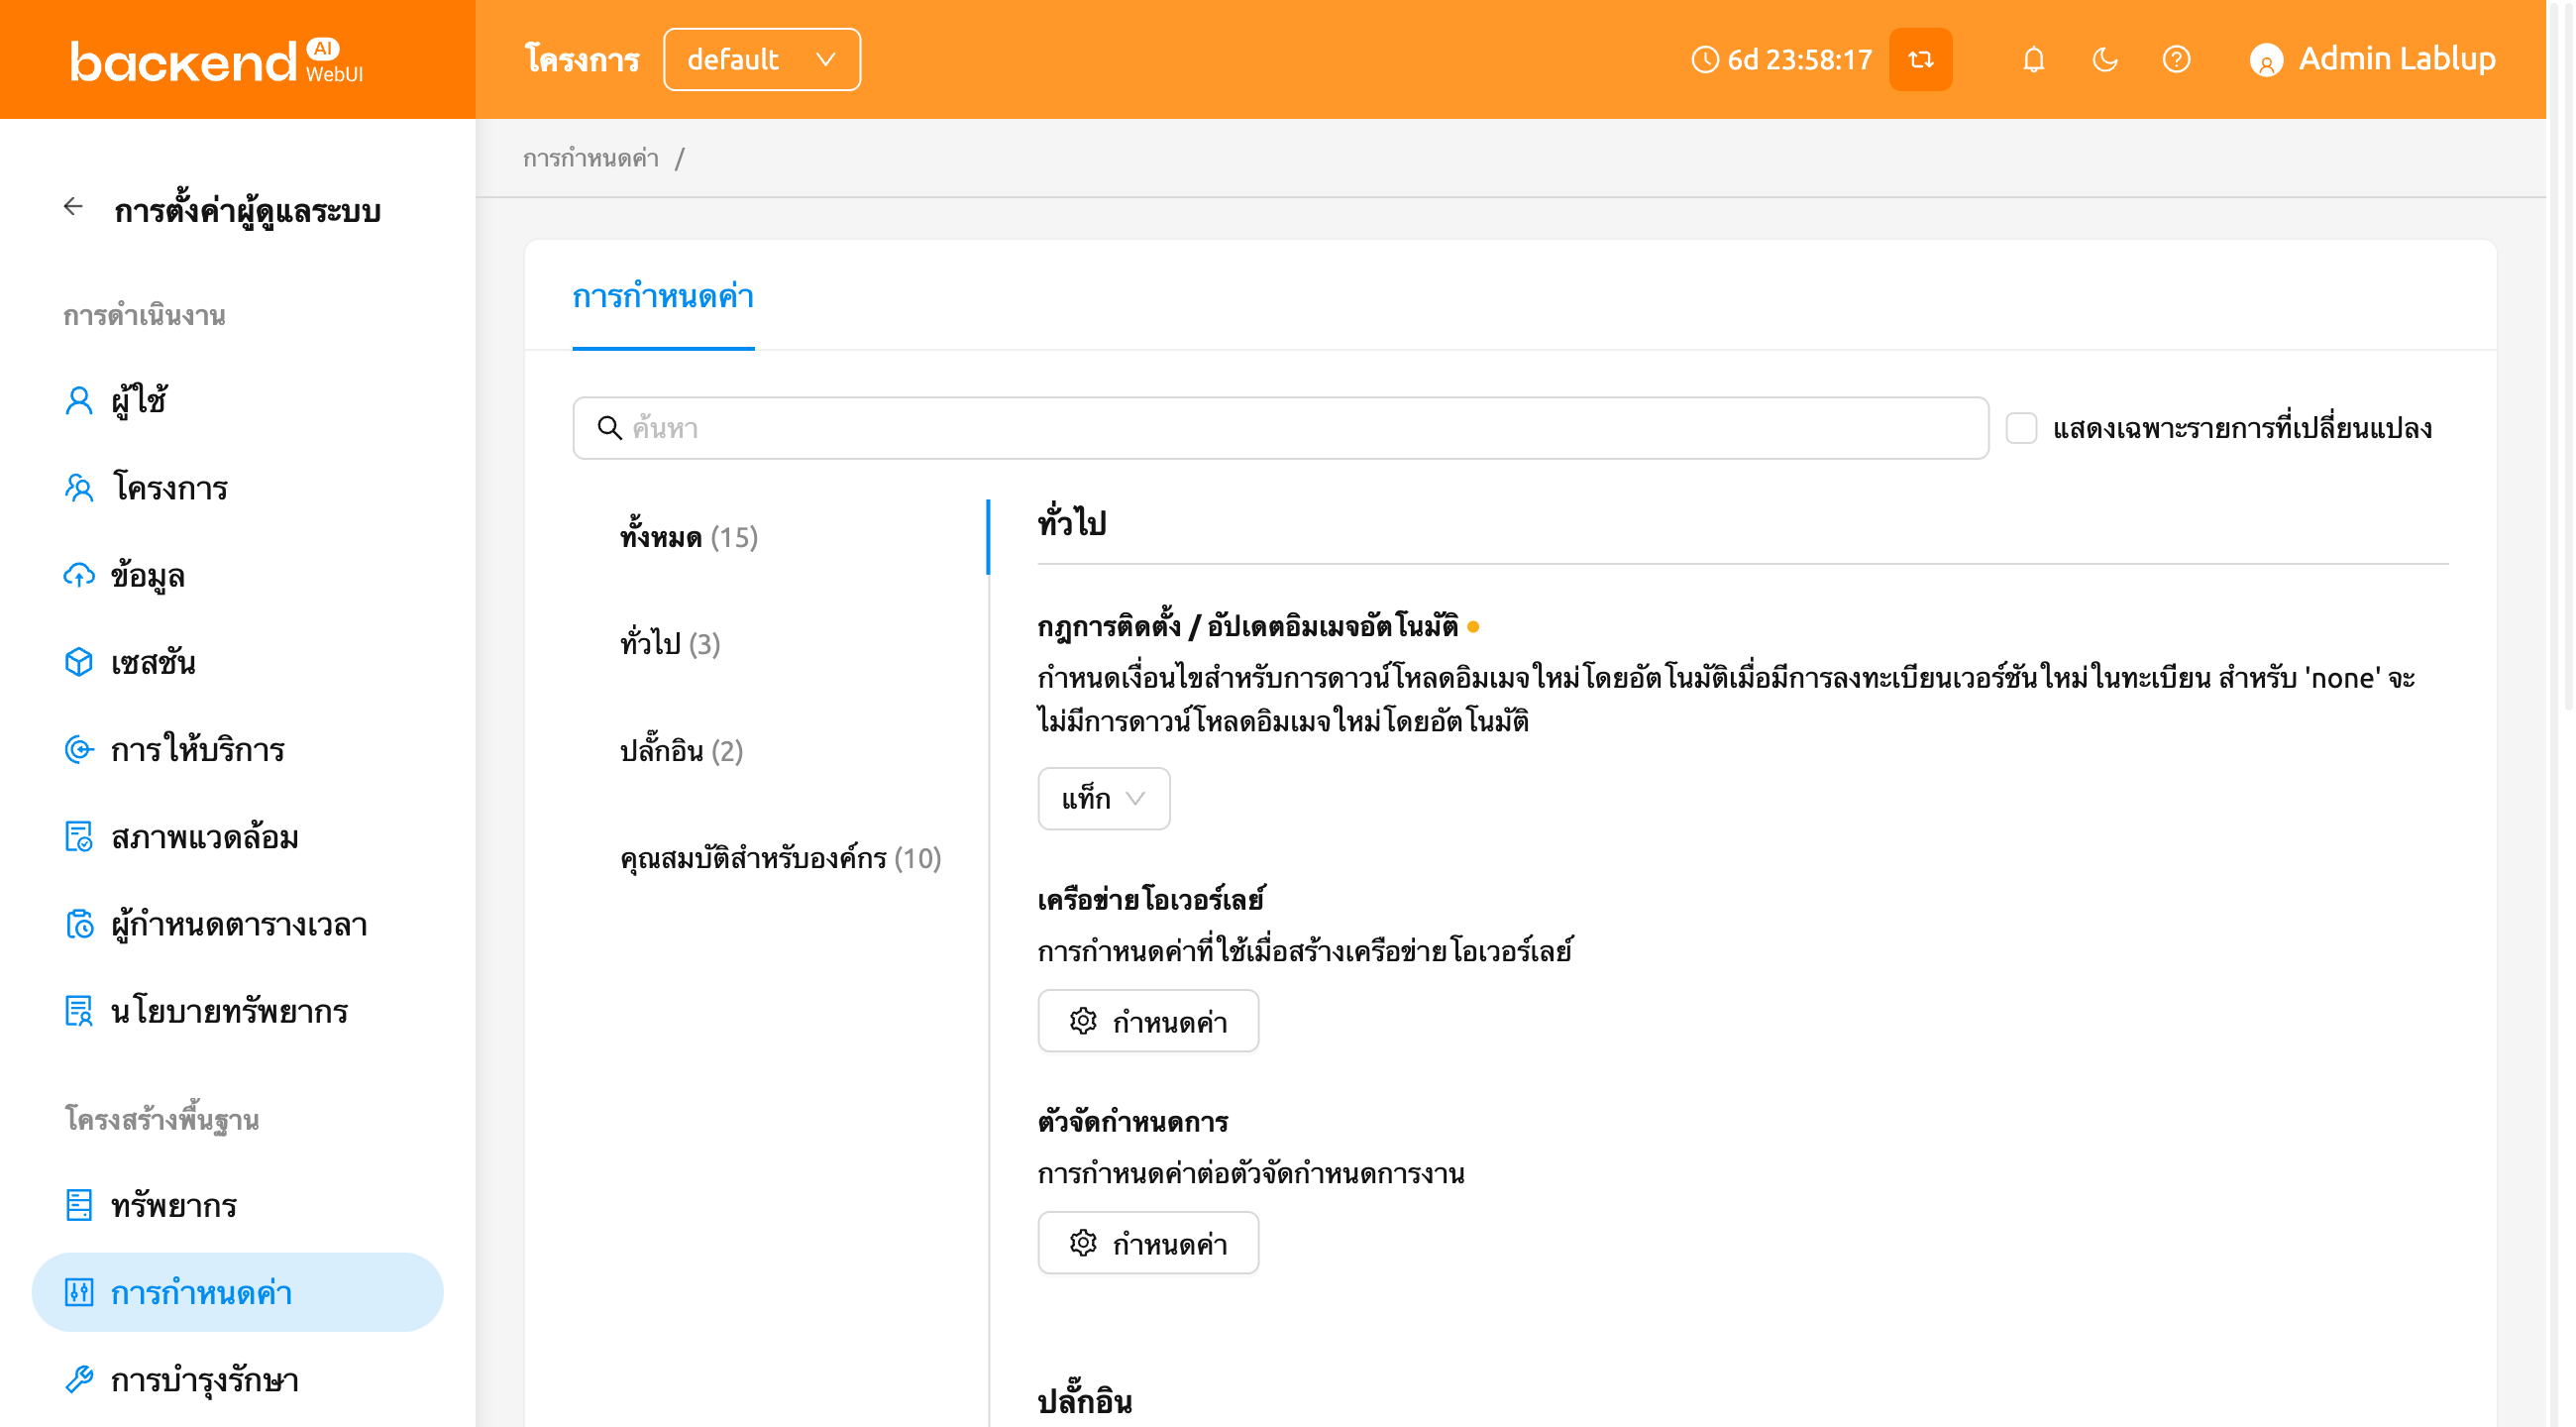Select คุณสมบัติสำหรับองค์กร (10) category
Screen dimensions: 2576x1427
click(780, 858)
